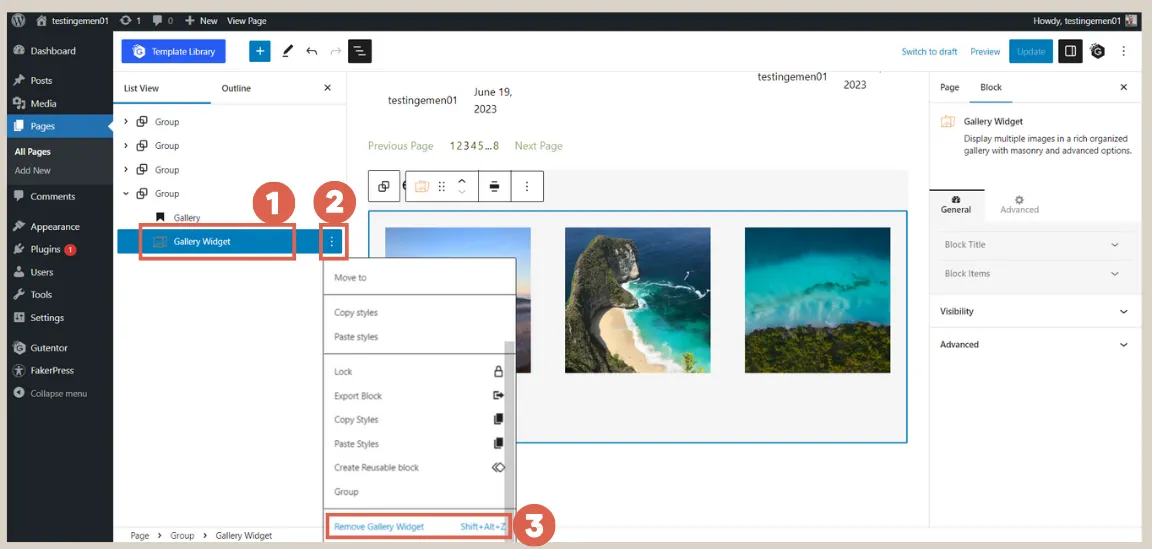
Task: Switch to the Outline tab
Action: click(236, 88)
